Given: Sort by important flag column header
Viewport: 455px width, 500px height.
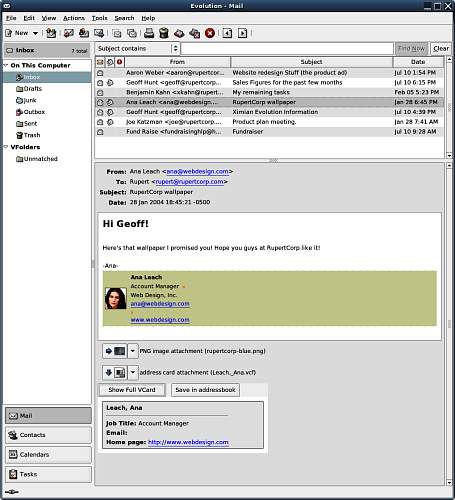Looking at the screenshot, I should [119, 62].
